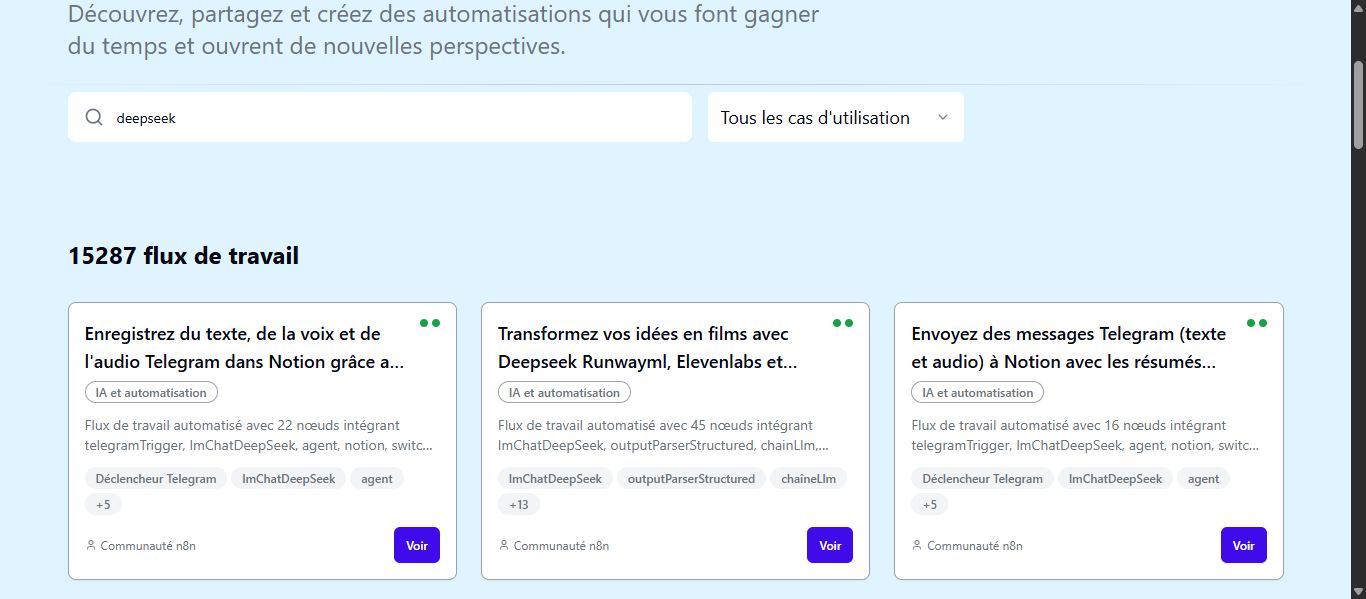Click the search magnifier icon
The height and width of the screenshot is (599, 1366).
pyautogui.click(x=94, y=117)
